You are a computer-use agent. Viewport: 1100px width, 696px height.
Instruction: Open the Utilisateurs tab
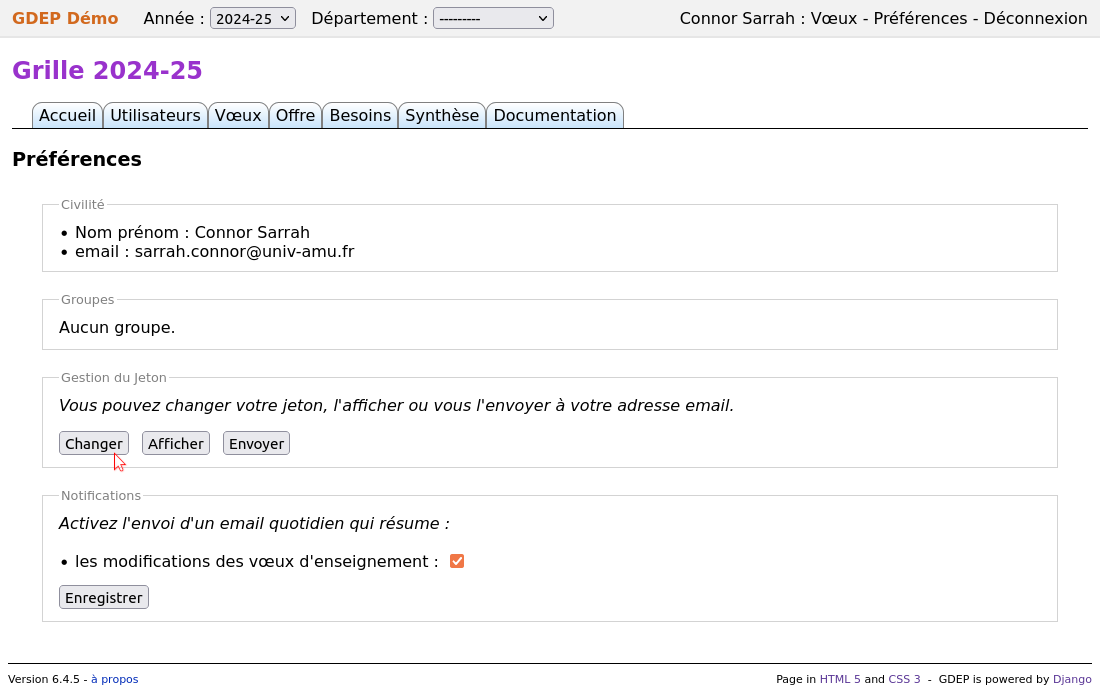coord(155,115)
